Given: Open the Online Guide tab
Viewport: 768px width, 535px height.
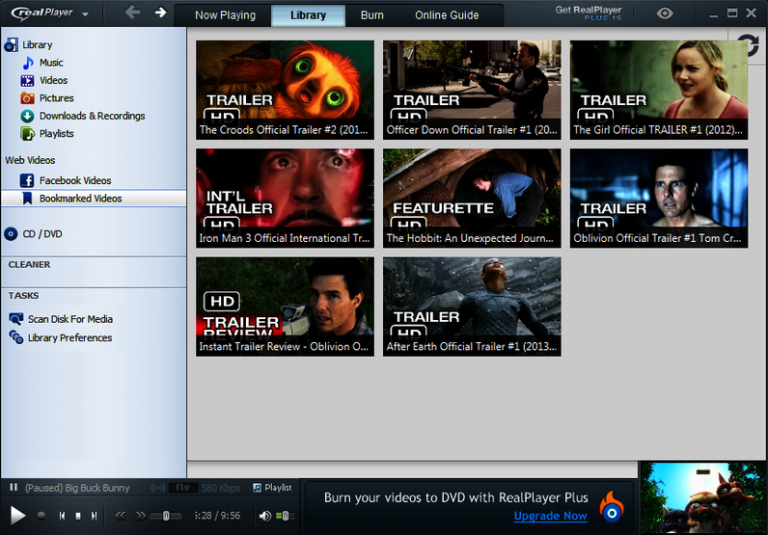Looking at the screenshot, I should 447,15.
